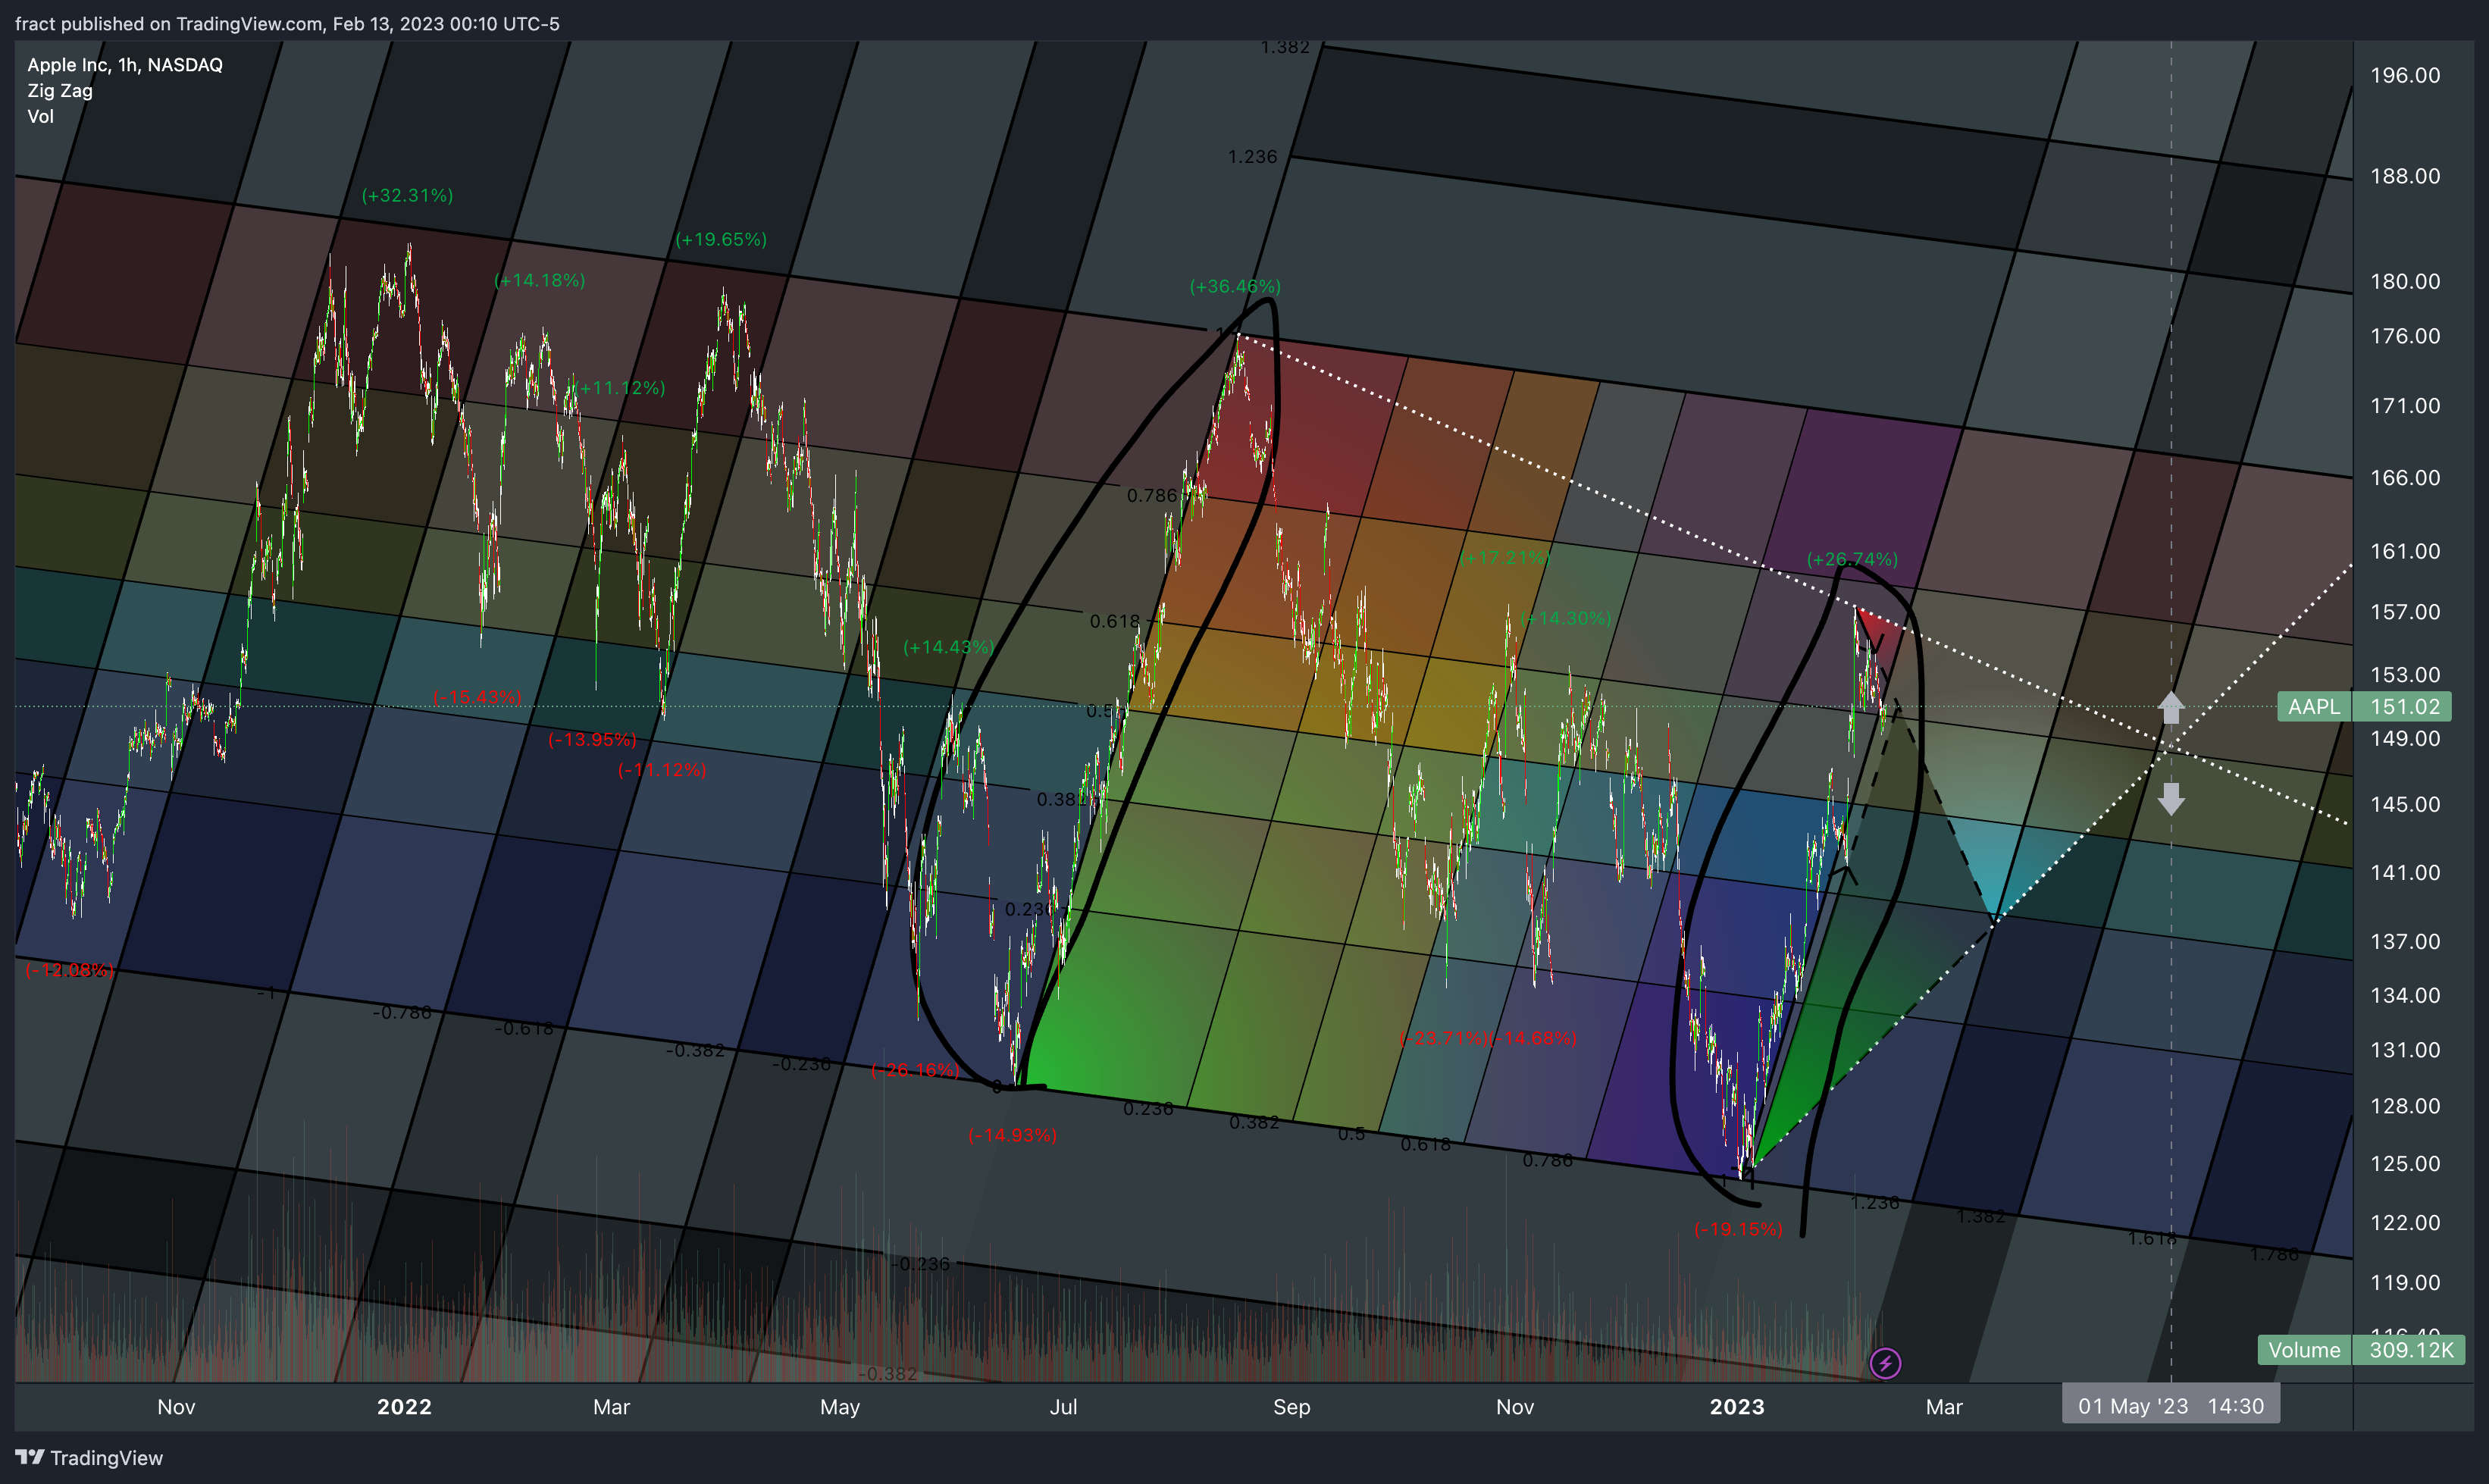Click the Volume label tag
This screenshot has width=2489, height=1484.
tap(2304, 1350)
